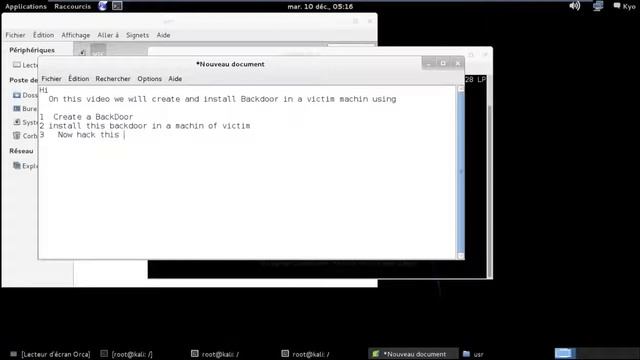
Task: Open the network Explorer icon under Réseau
Action: coord(16,165)
